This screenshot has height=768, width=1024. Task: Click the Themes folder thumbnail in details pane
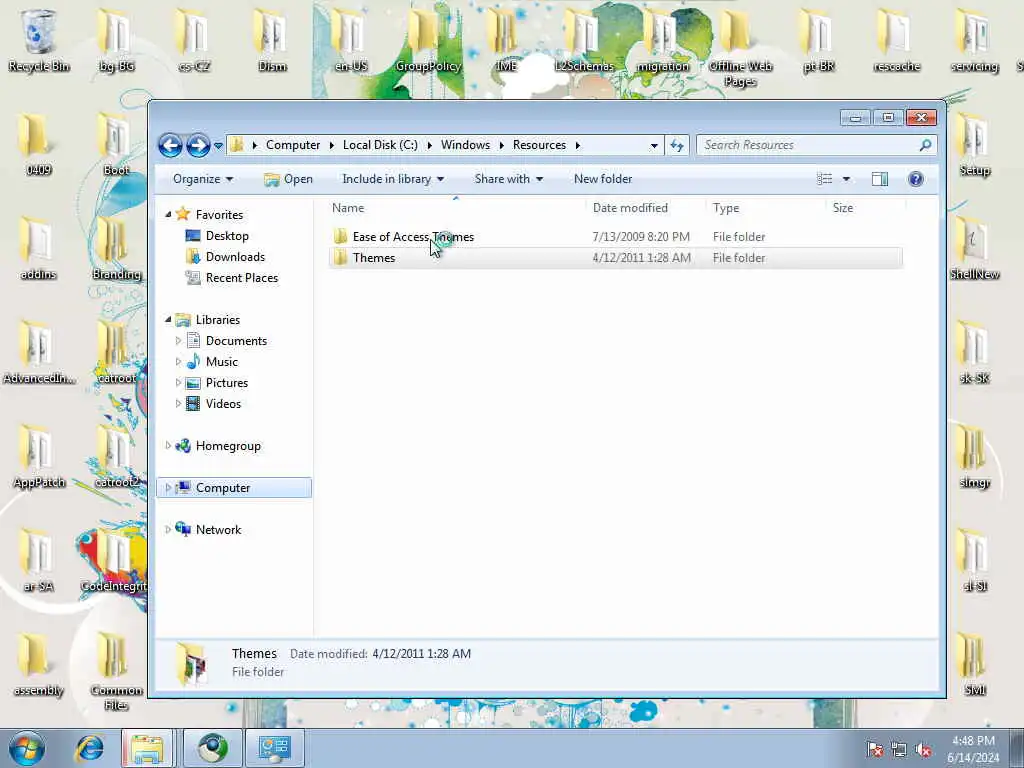(x=191, y=663)
